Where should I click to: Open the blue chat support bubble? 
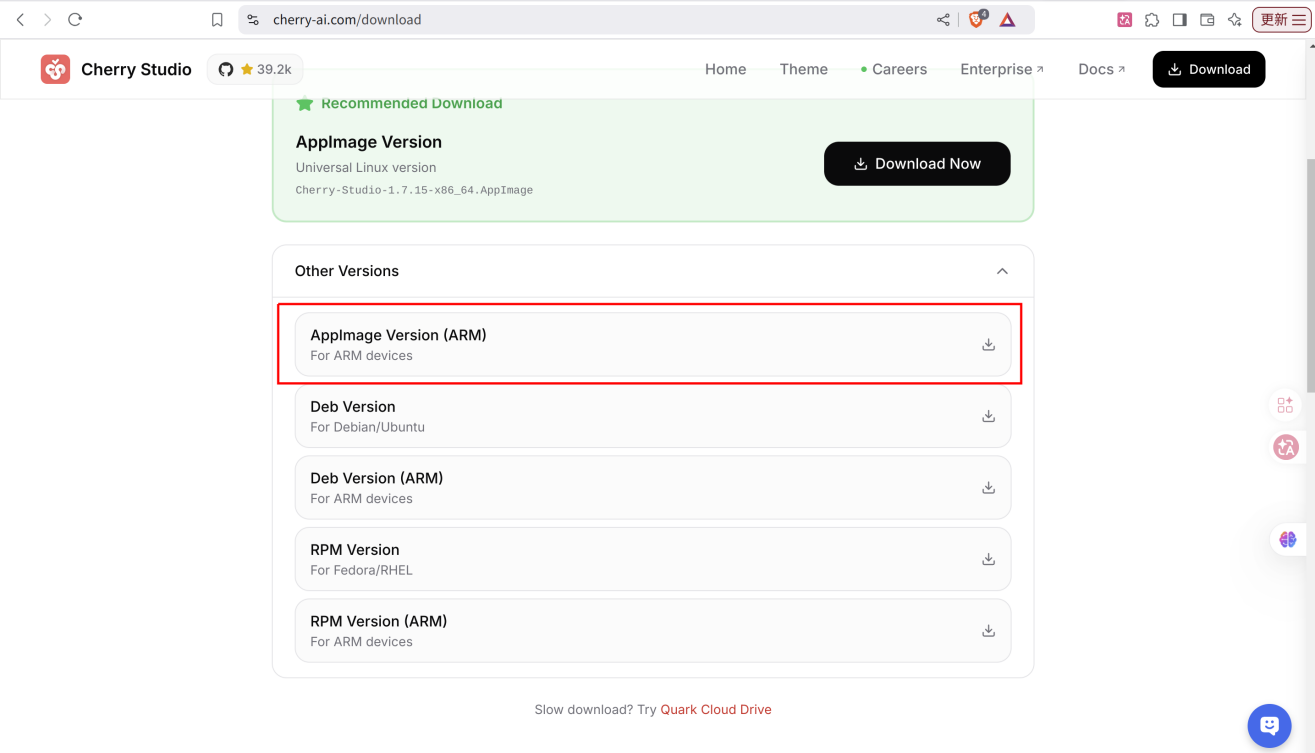[x=1269, y=726]
